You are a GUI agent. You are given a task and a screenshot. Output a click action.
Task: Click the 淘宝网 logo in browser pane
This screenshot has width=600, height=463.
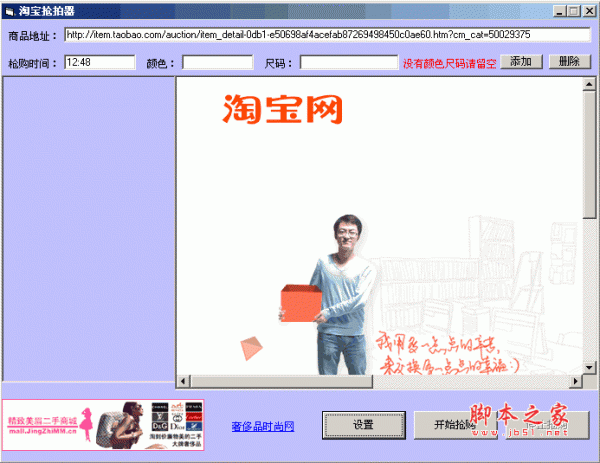(282, 109)
